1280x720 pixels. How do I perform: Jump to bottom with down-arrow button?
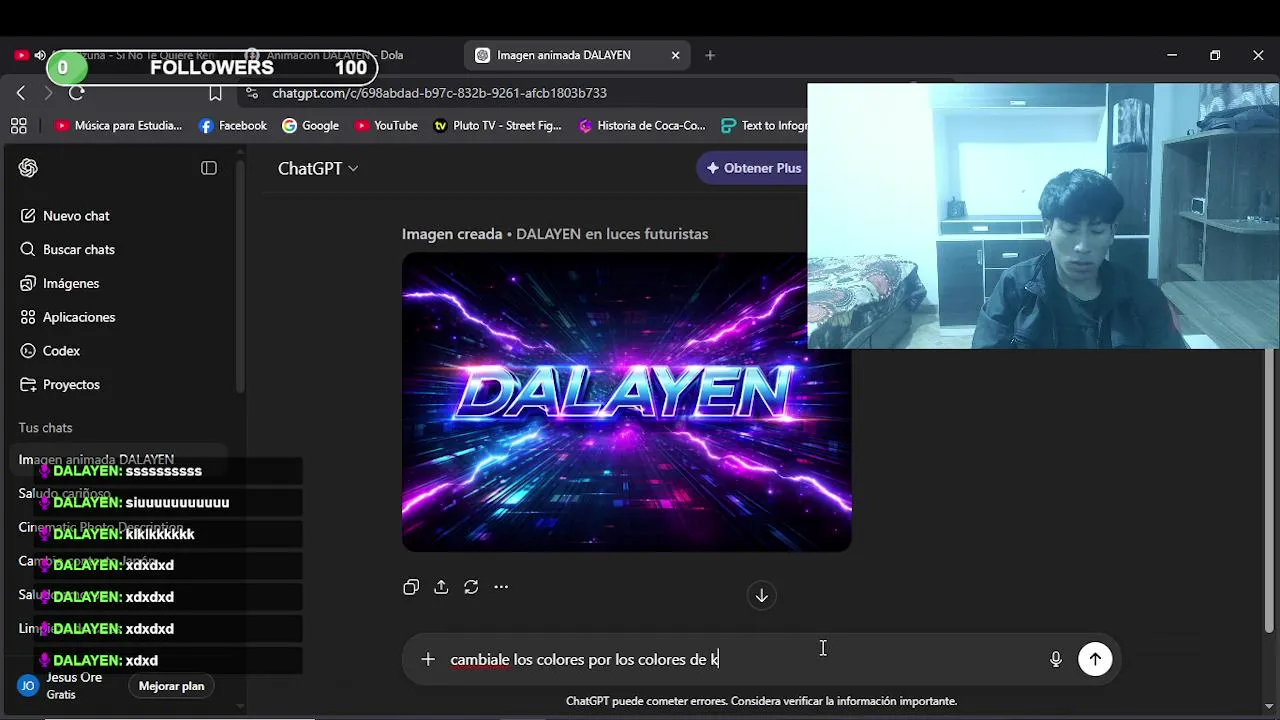tap(761, 596)
